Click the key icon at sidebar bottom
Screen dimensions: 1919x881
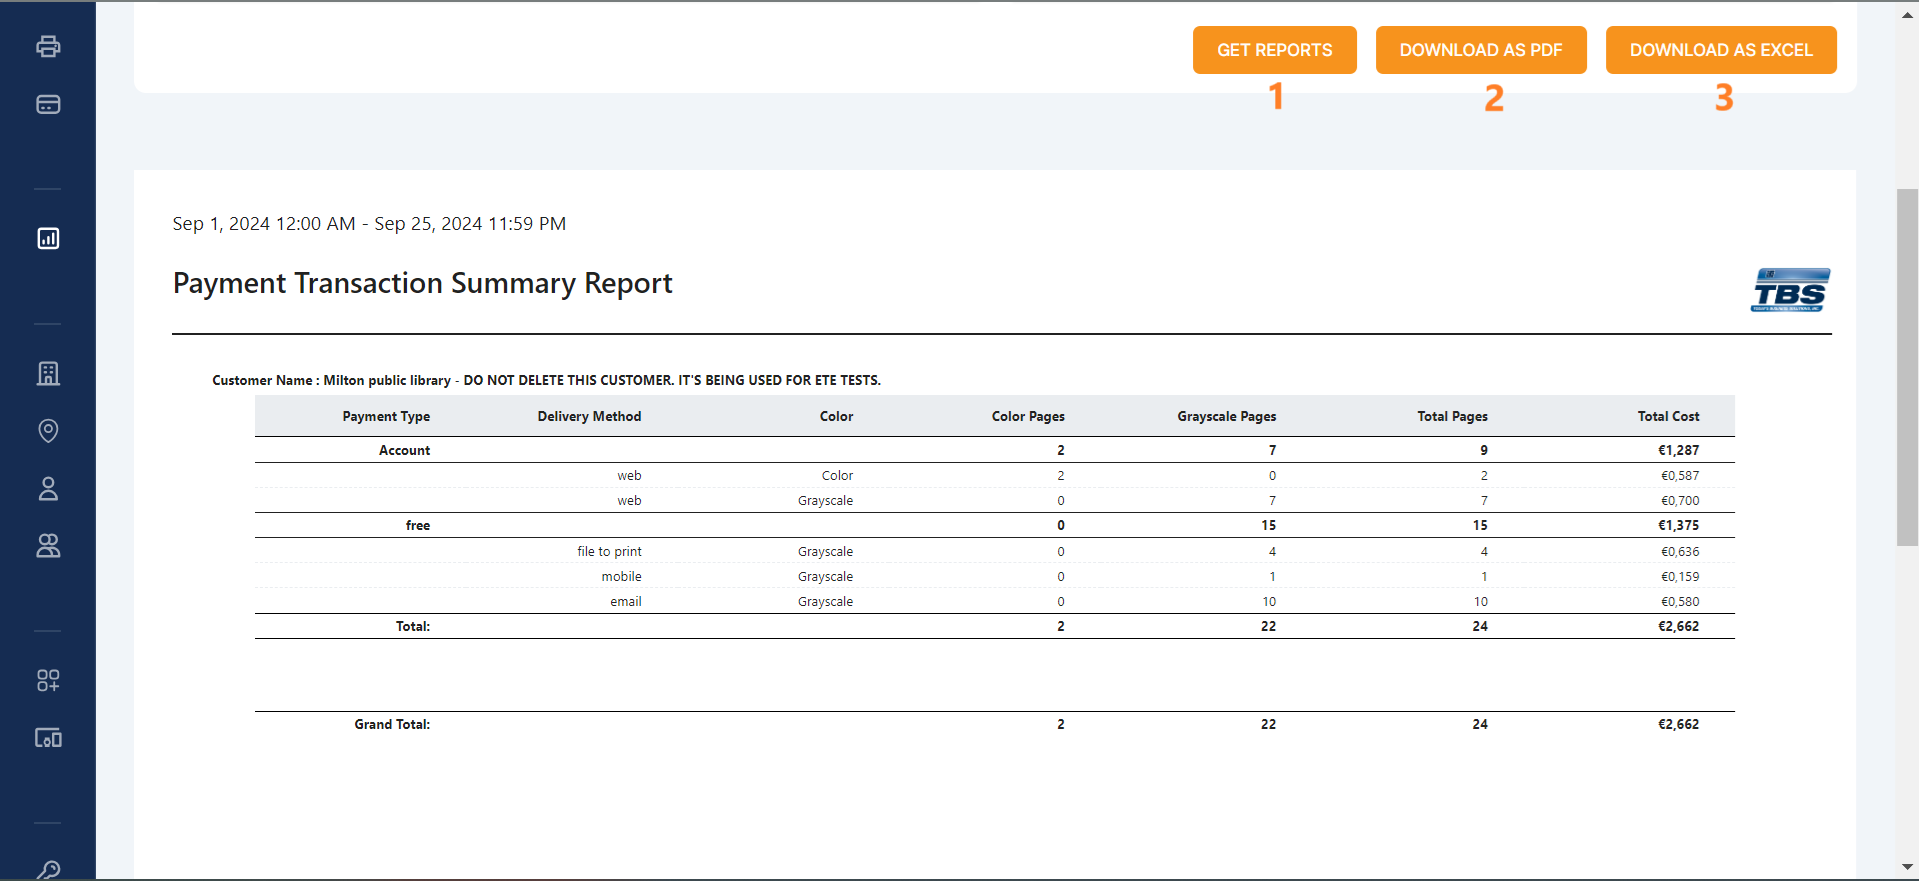[48, 869]
